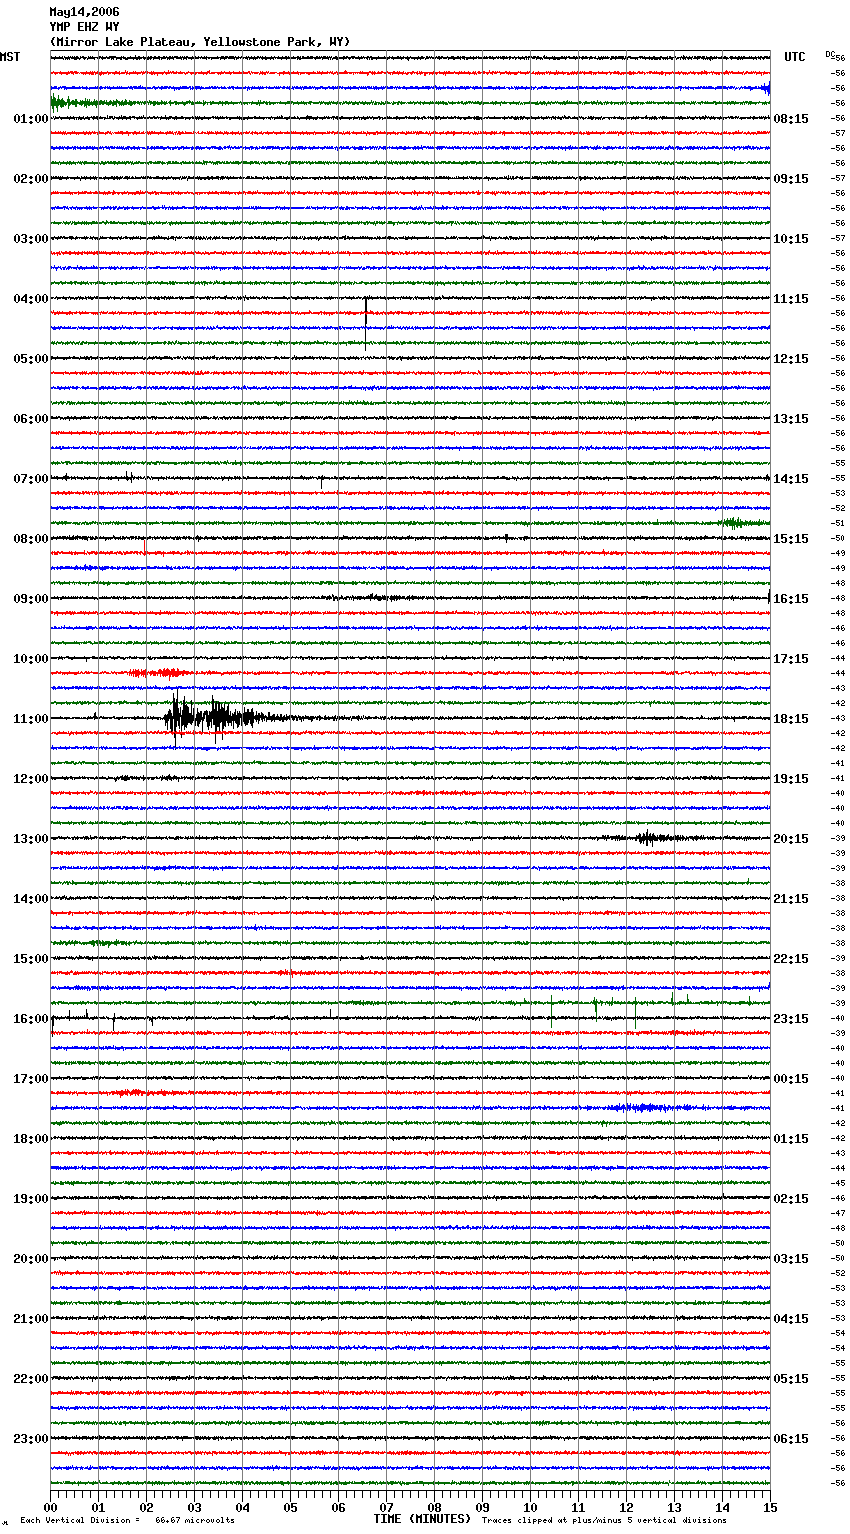Click the 08:15 UTC row label
This screenshot has height=1534, width=850.
point(791,119)
